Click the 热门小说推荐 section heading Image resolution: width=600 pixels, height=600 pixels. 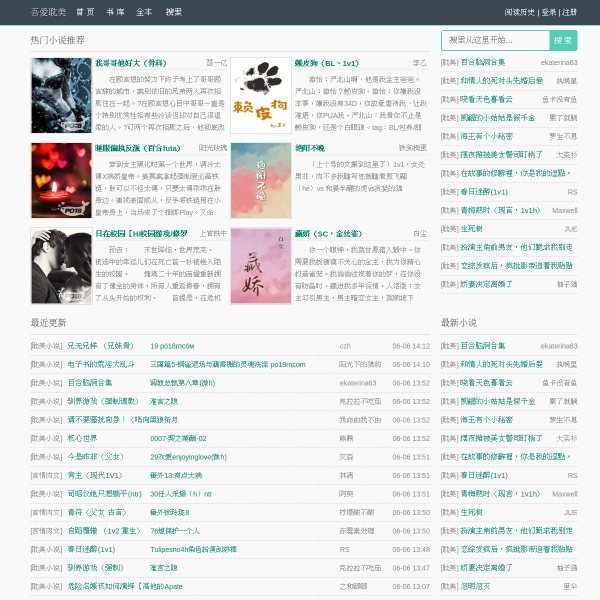point(57,40)
